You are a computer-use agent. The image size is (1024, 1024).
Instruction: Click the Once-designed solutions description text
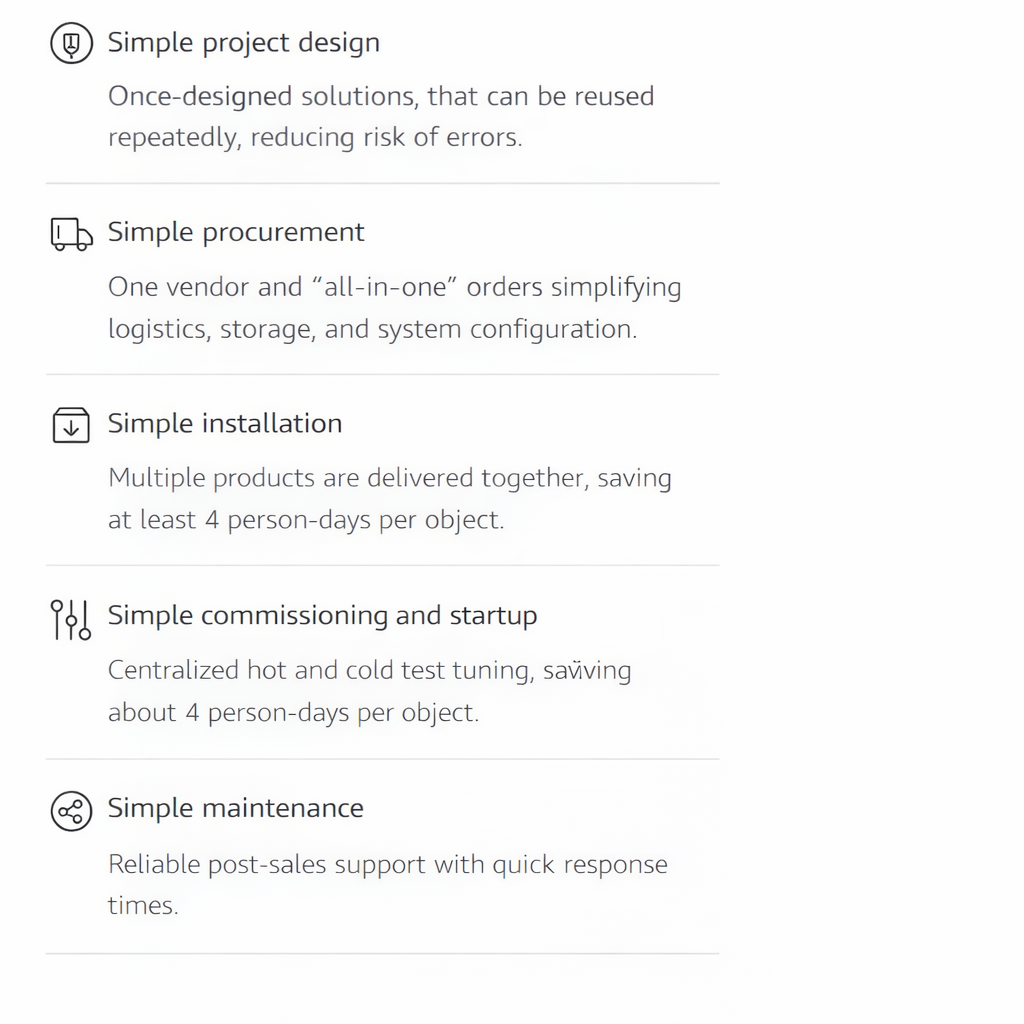click(381, 97)
